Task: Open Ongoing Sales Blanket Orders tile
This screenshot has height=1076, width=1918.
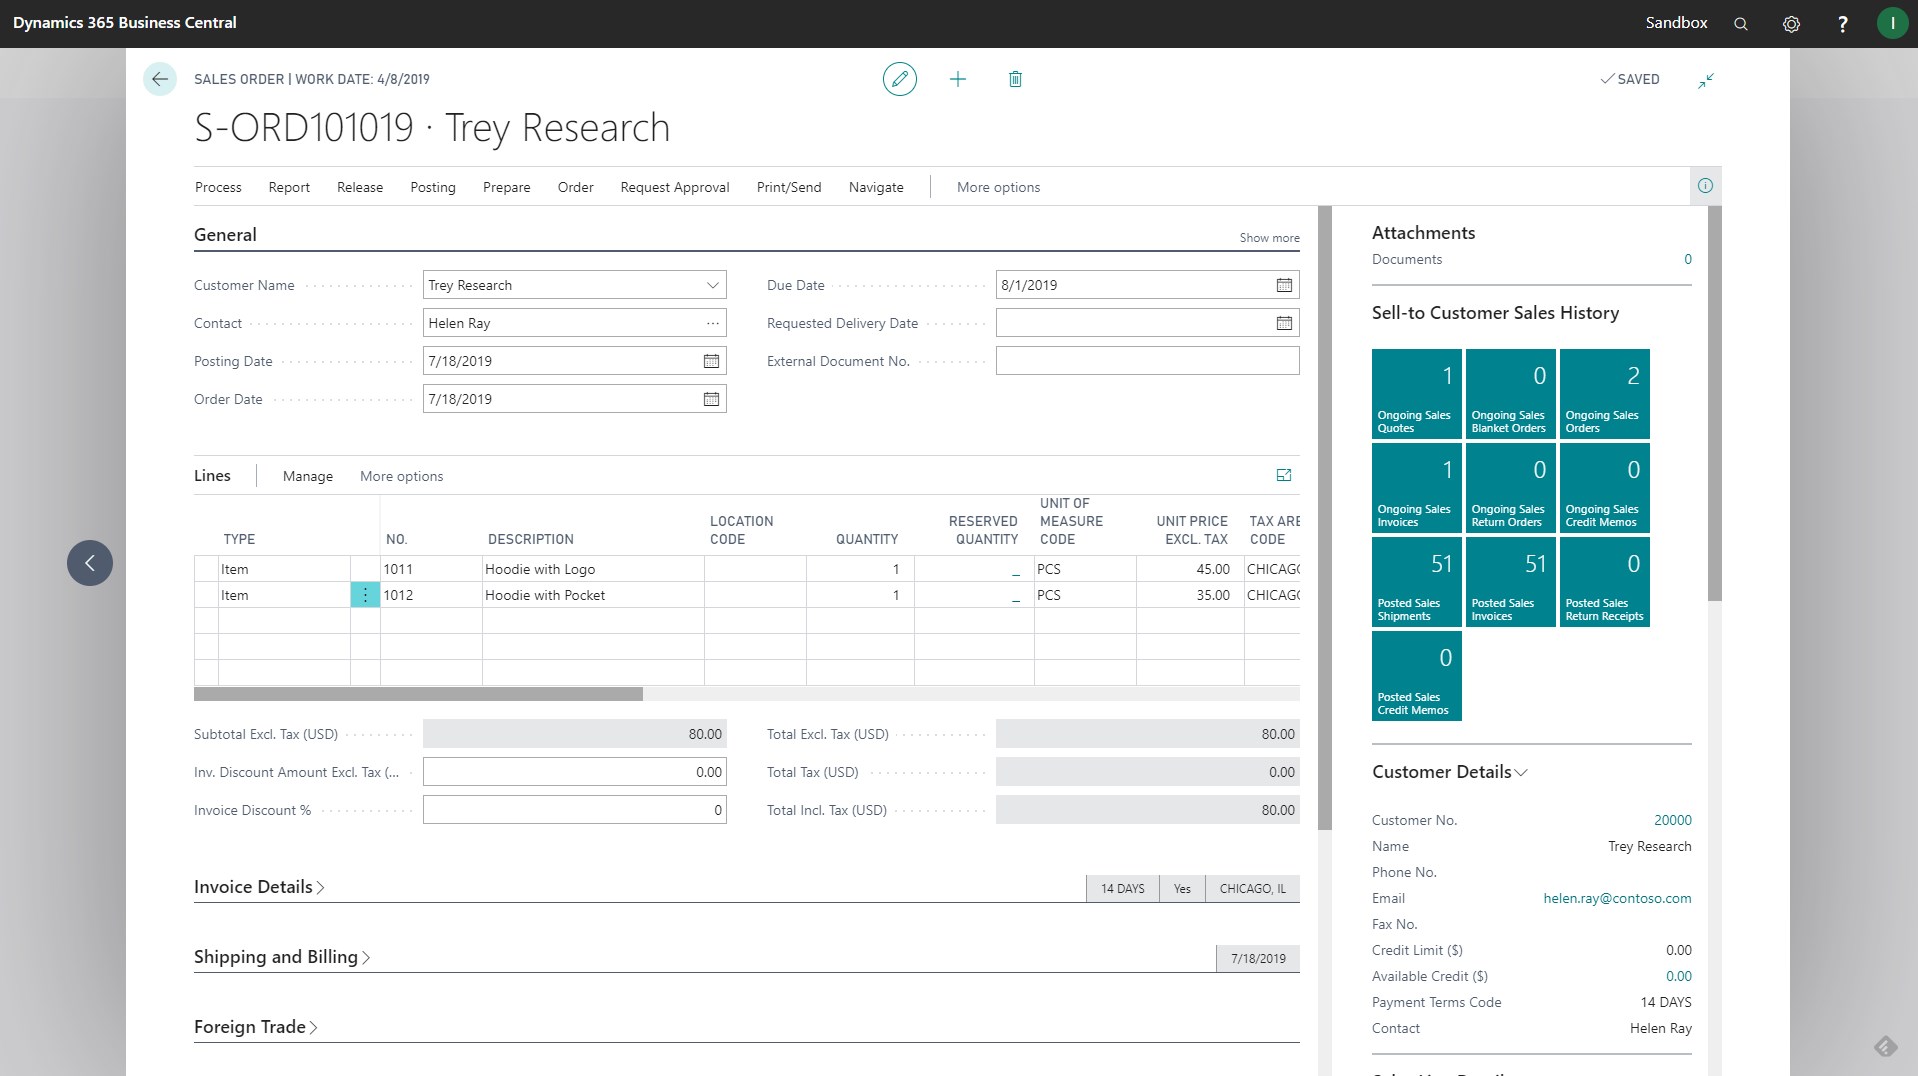Action: pos(1511,394)
